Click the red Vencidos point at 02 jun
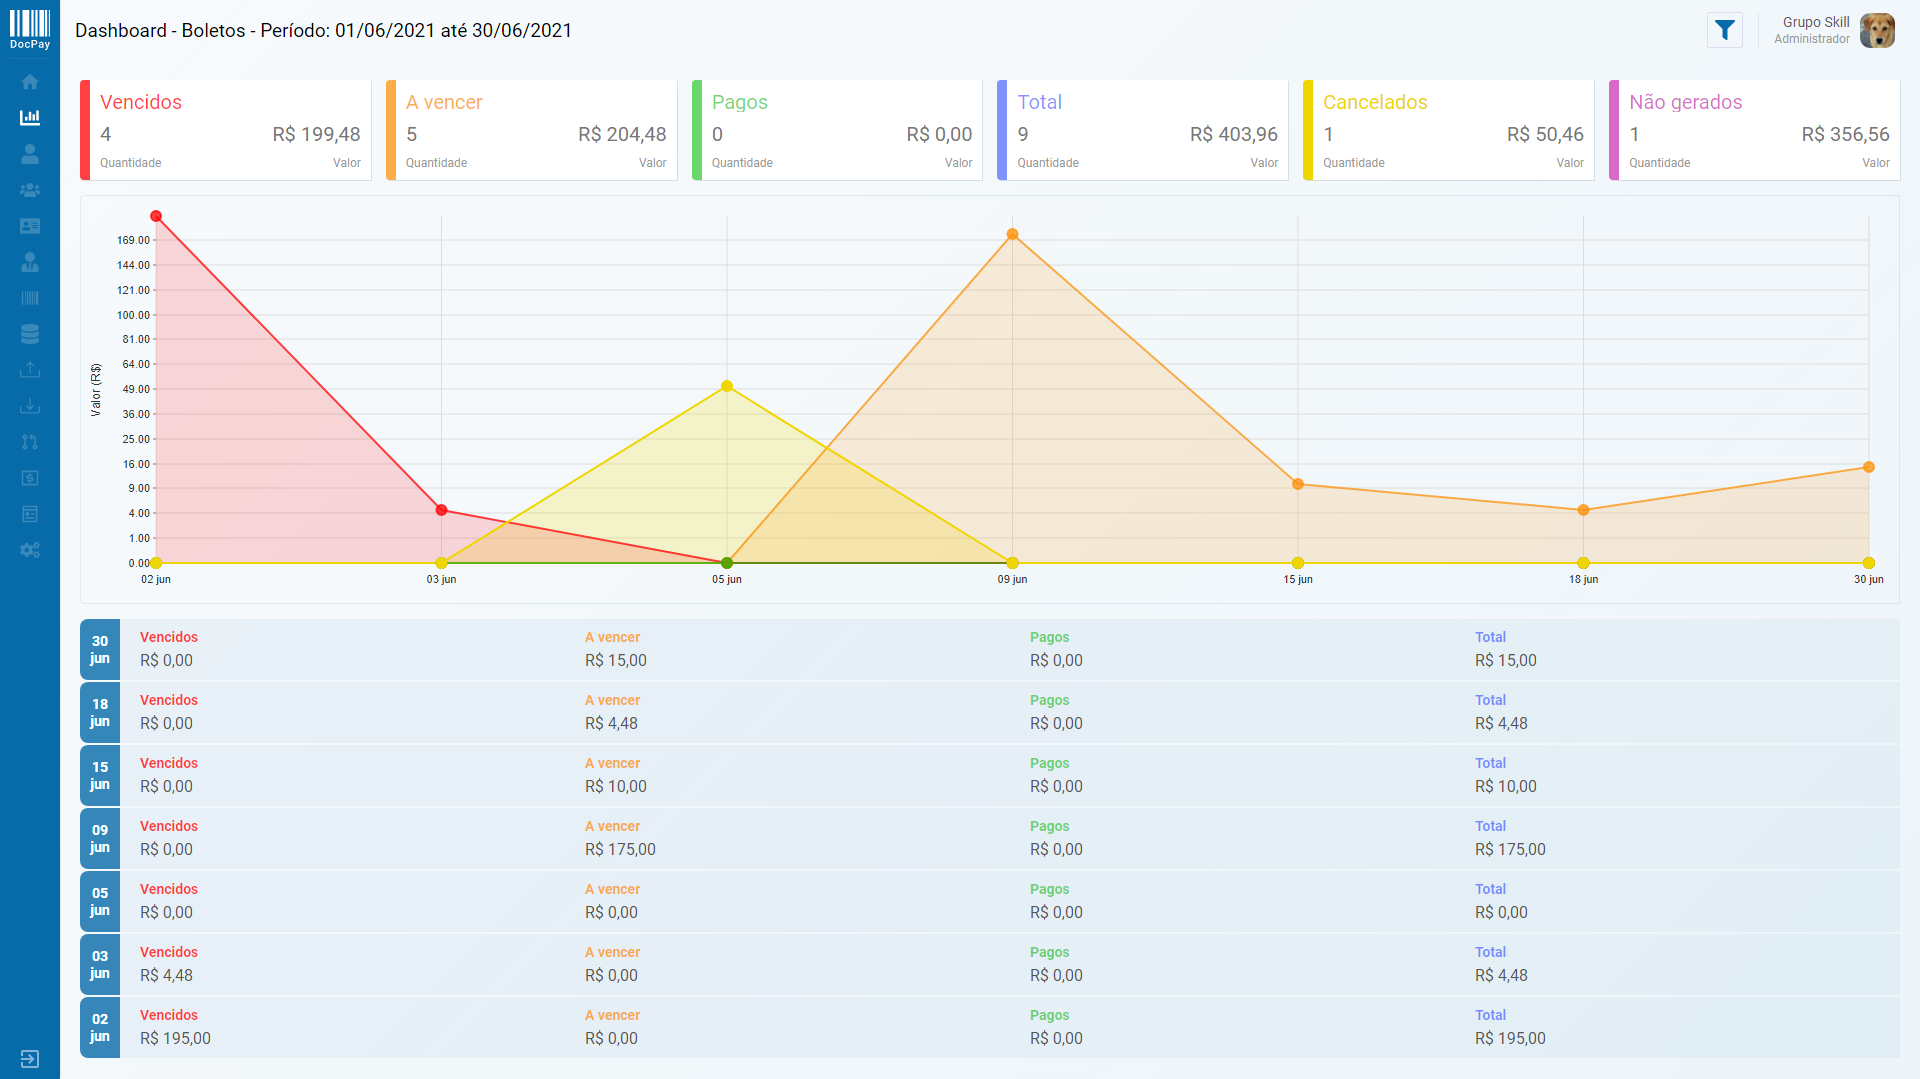This screenshot has height=1079, width=1920. click(x=156, y=216)
